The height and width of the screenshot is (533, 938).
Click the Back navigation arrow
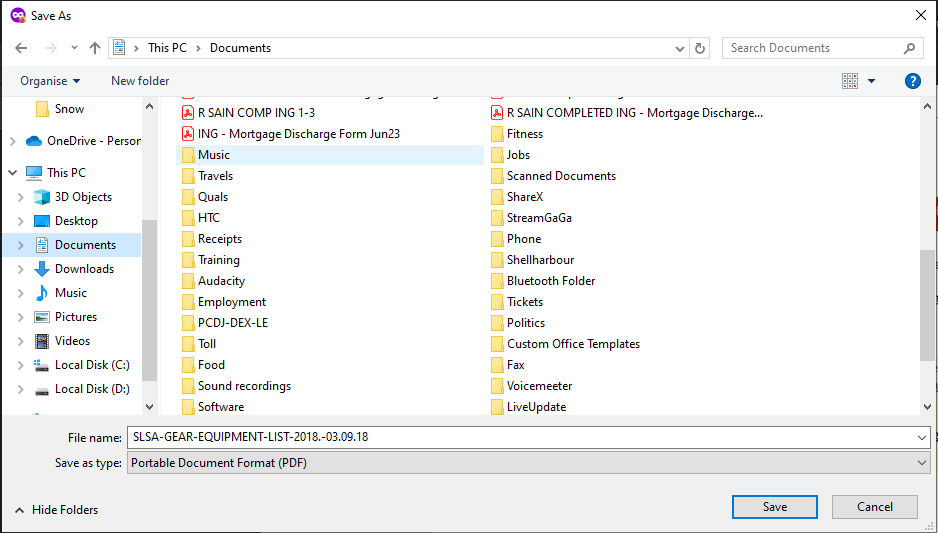[21, 48]
